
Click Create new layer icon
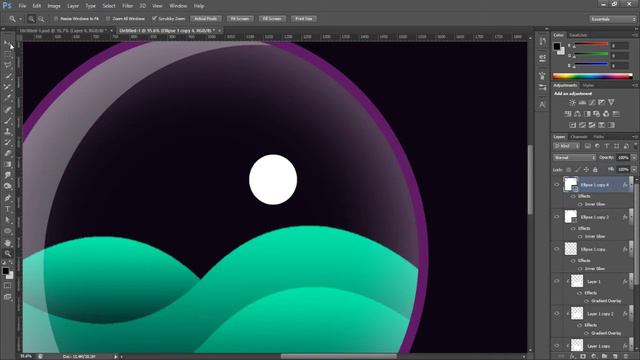coord(615,357)
